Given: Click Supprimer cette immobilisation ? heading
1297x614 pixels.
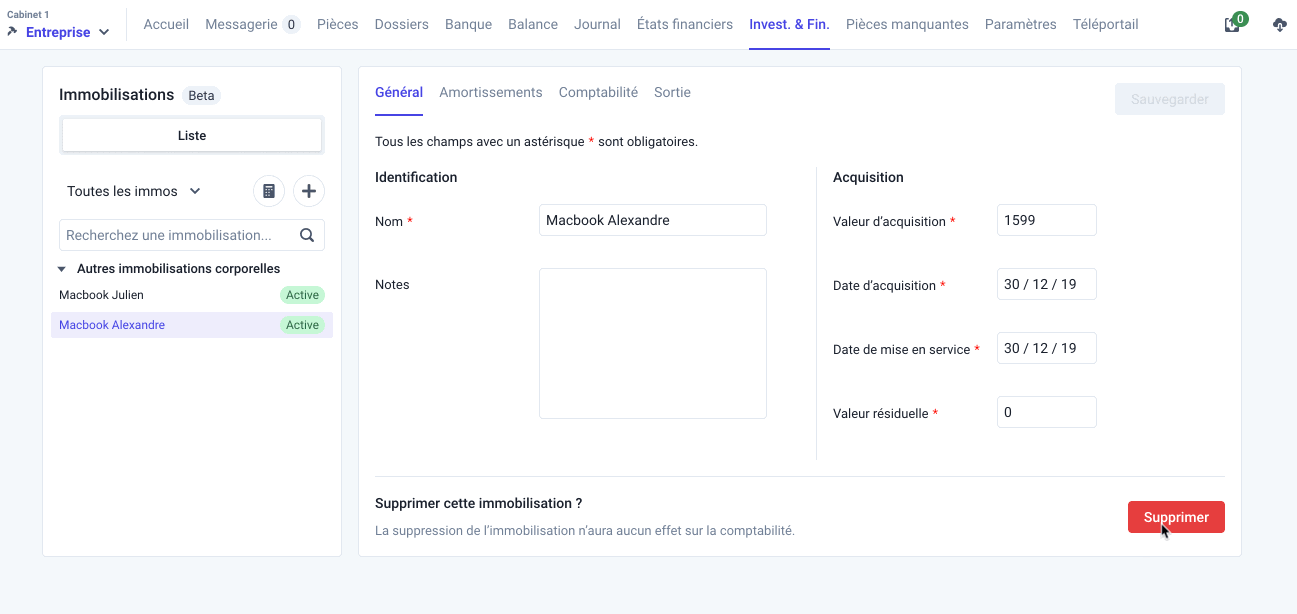Looking at the screenshot, I should pos(478,503).
